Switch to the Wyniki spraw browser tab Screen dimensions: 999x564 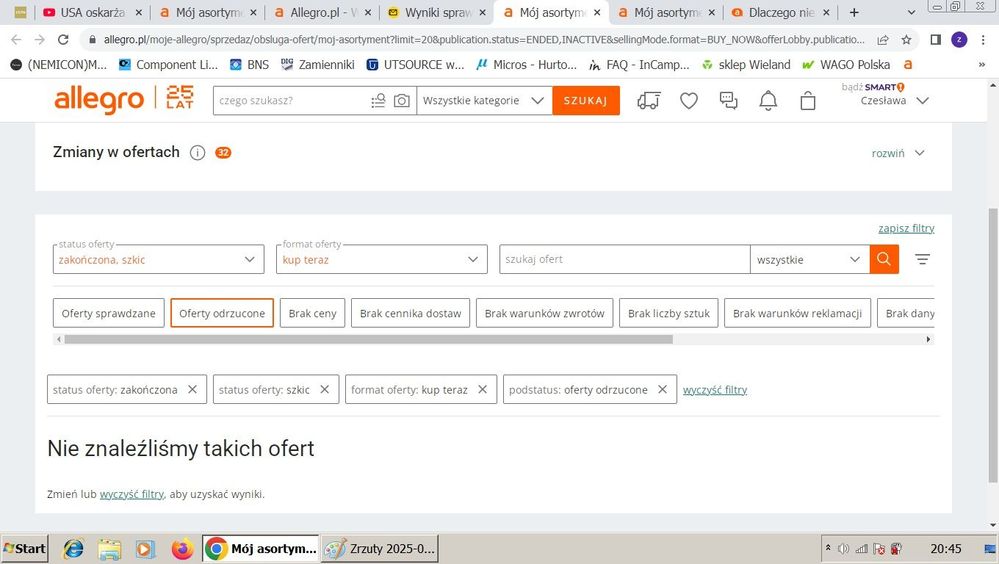[436, 13]
